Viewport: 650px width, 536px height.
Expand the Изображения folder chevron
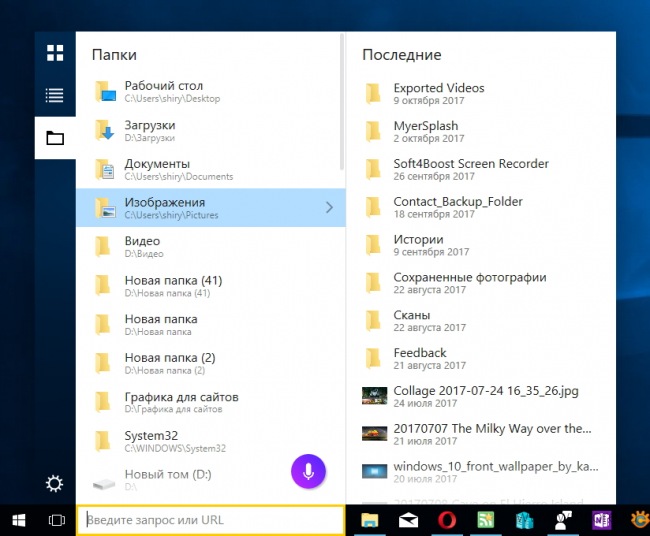[329, 207]
